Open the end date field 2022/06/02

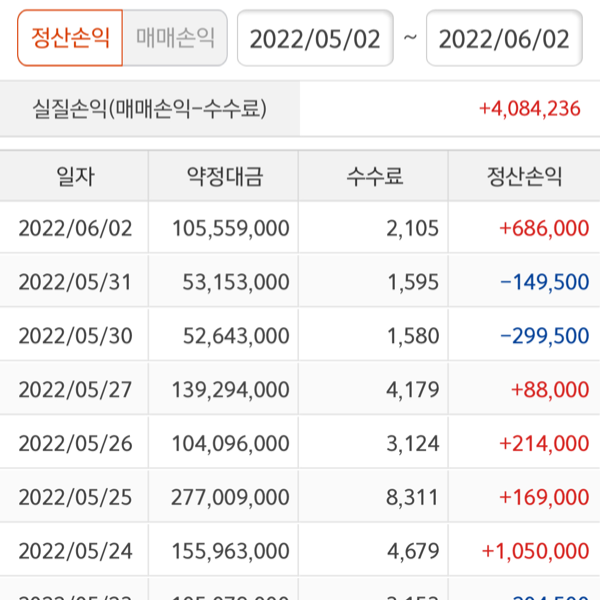[x=504, y=39]
